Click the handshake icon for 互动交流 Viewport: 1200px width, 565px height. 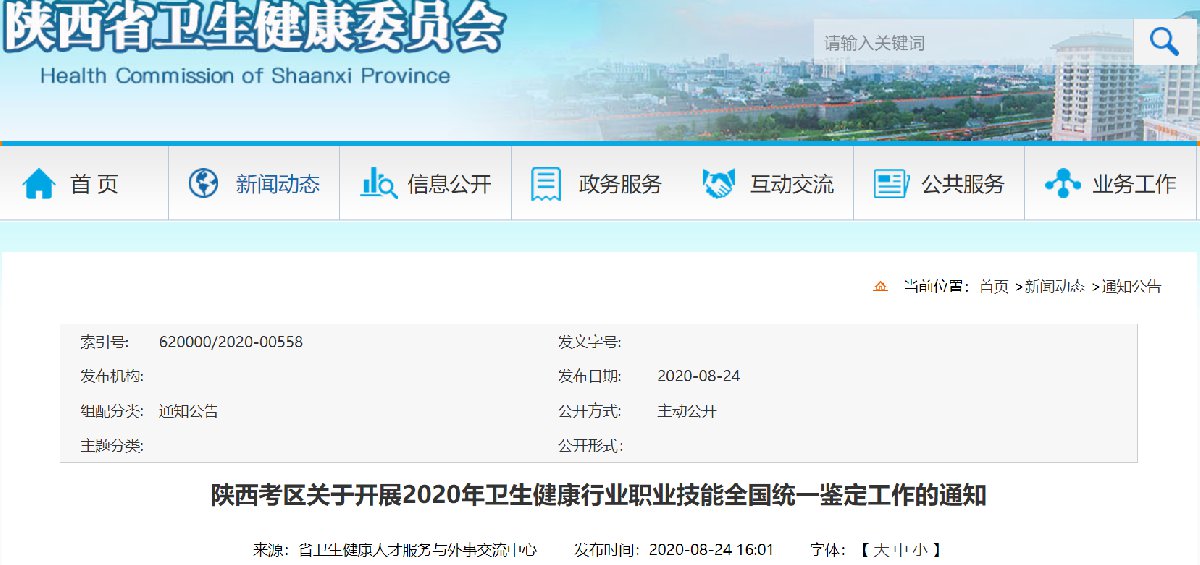tap(719, 184)
